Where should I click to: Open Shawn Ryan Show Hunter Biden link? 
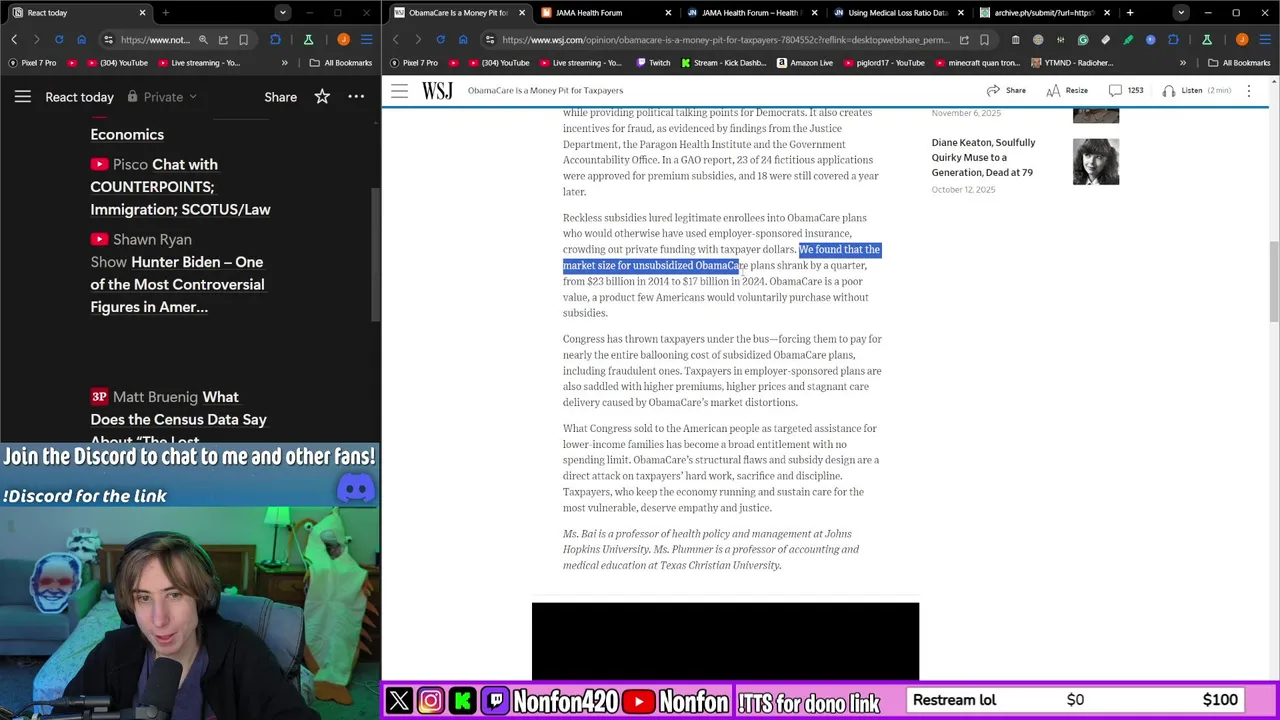[x=177, y=273]
